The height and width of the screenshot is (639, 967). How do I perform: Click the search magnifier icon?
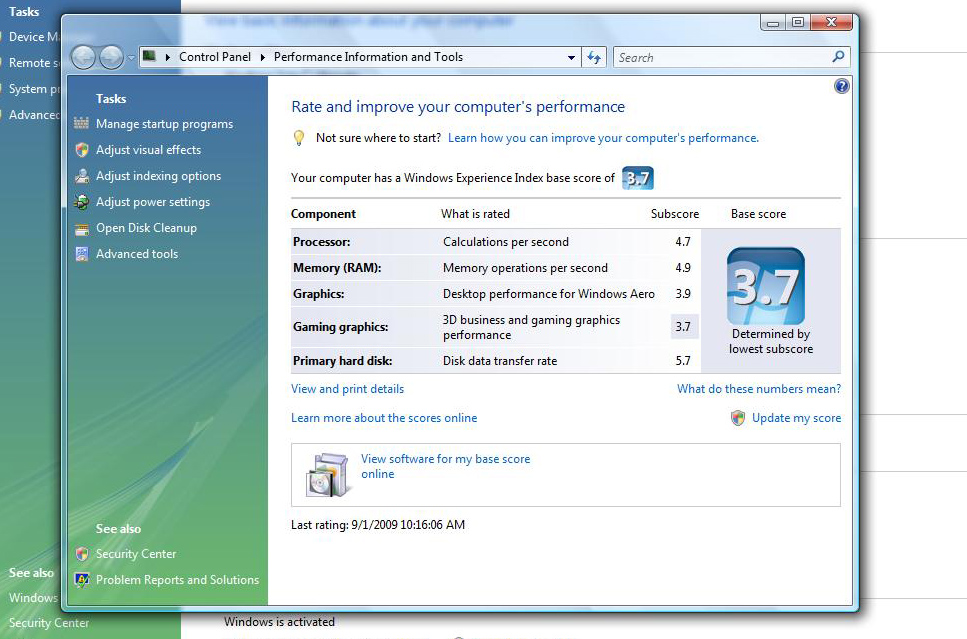[838, 57]
